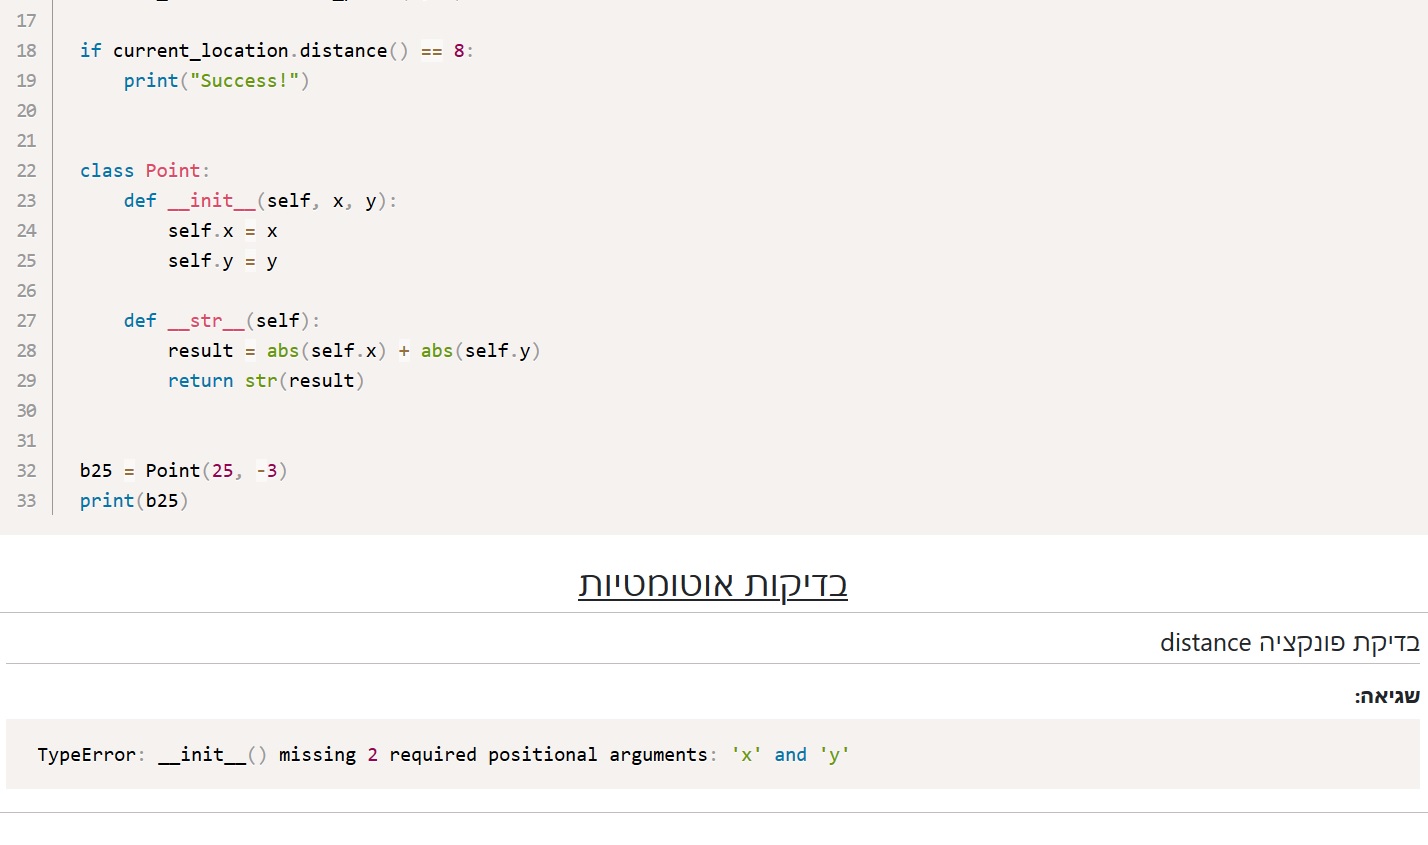
Task: Click the "b25 = Point(25, -3)" line
Action: (x=184, y=470)
